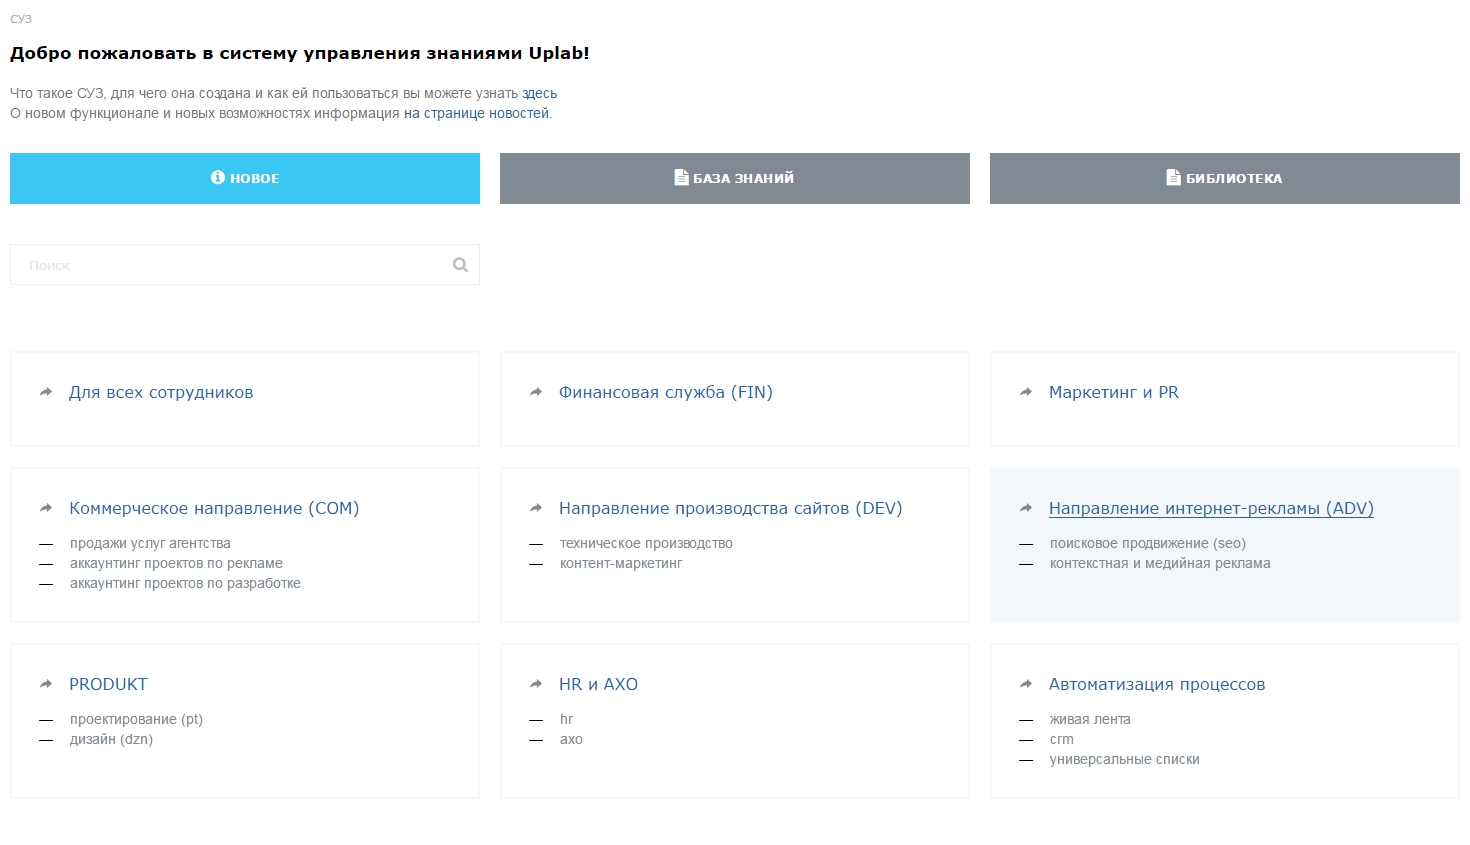This screenshot has width=1470, height=845.
Task: Click arrow icon beside Для всех сотрудников
Action: [x=46, y=392]
